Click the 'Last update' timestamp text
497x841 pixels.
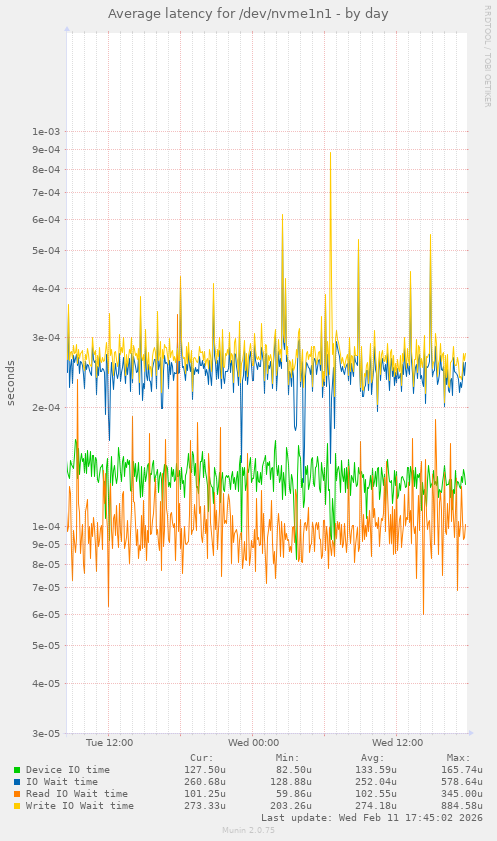[x=372, y=817]
